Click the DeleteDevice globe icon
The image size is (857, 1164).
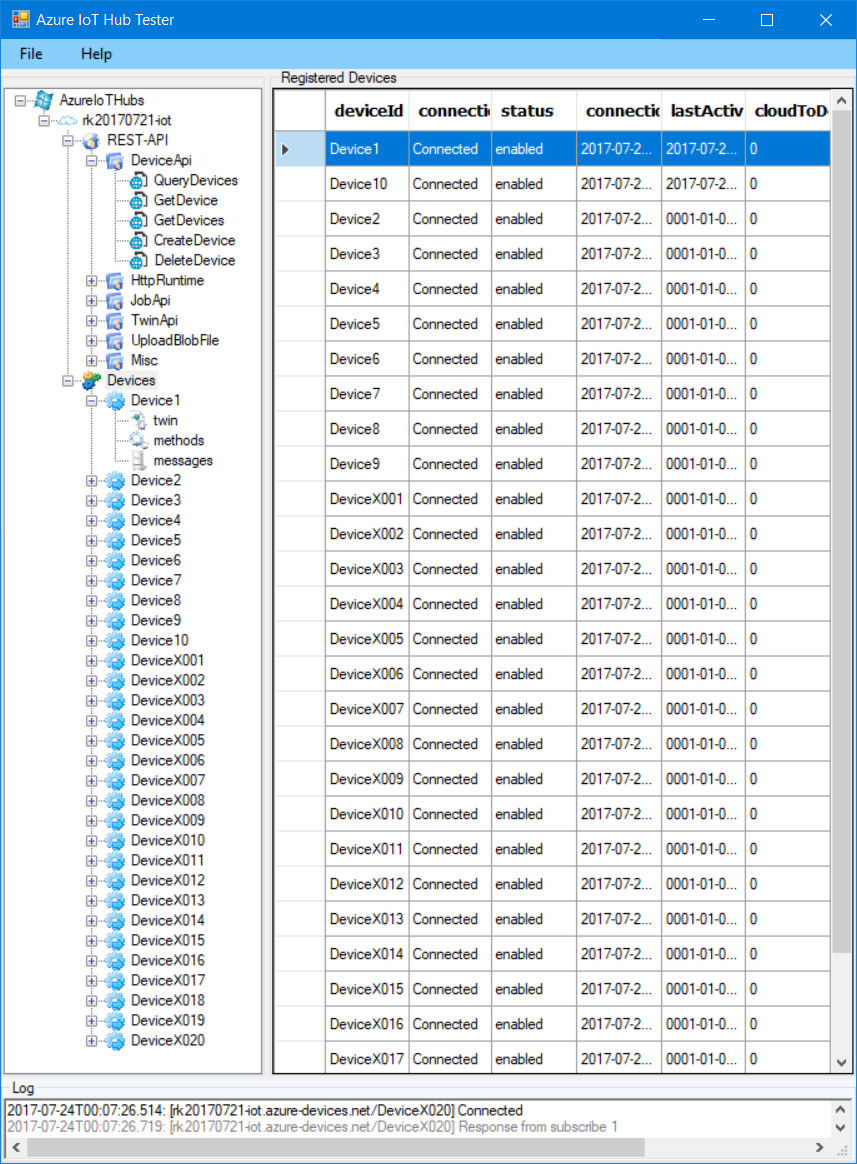point(138,261)
